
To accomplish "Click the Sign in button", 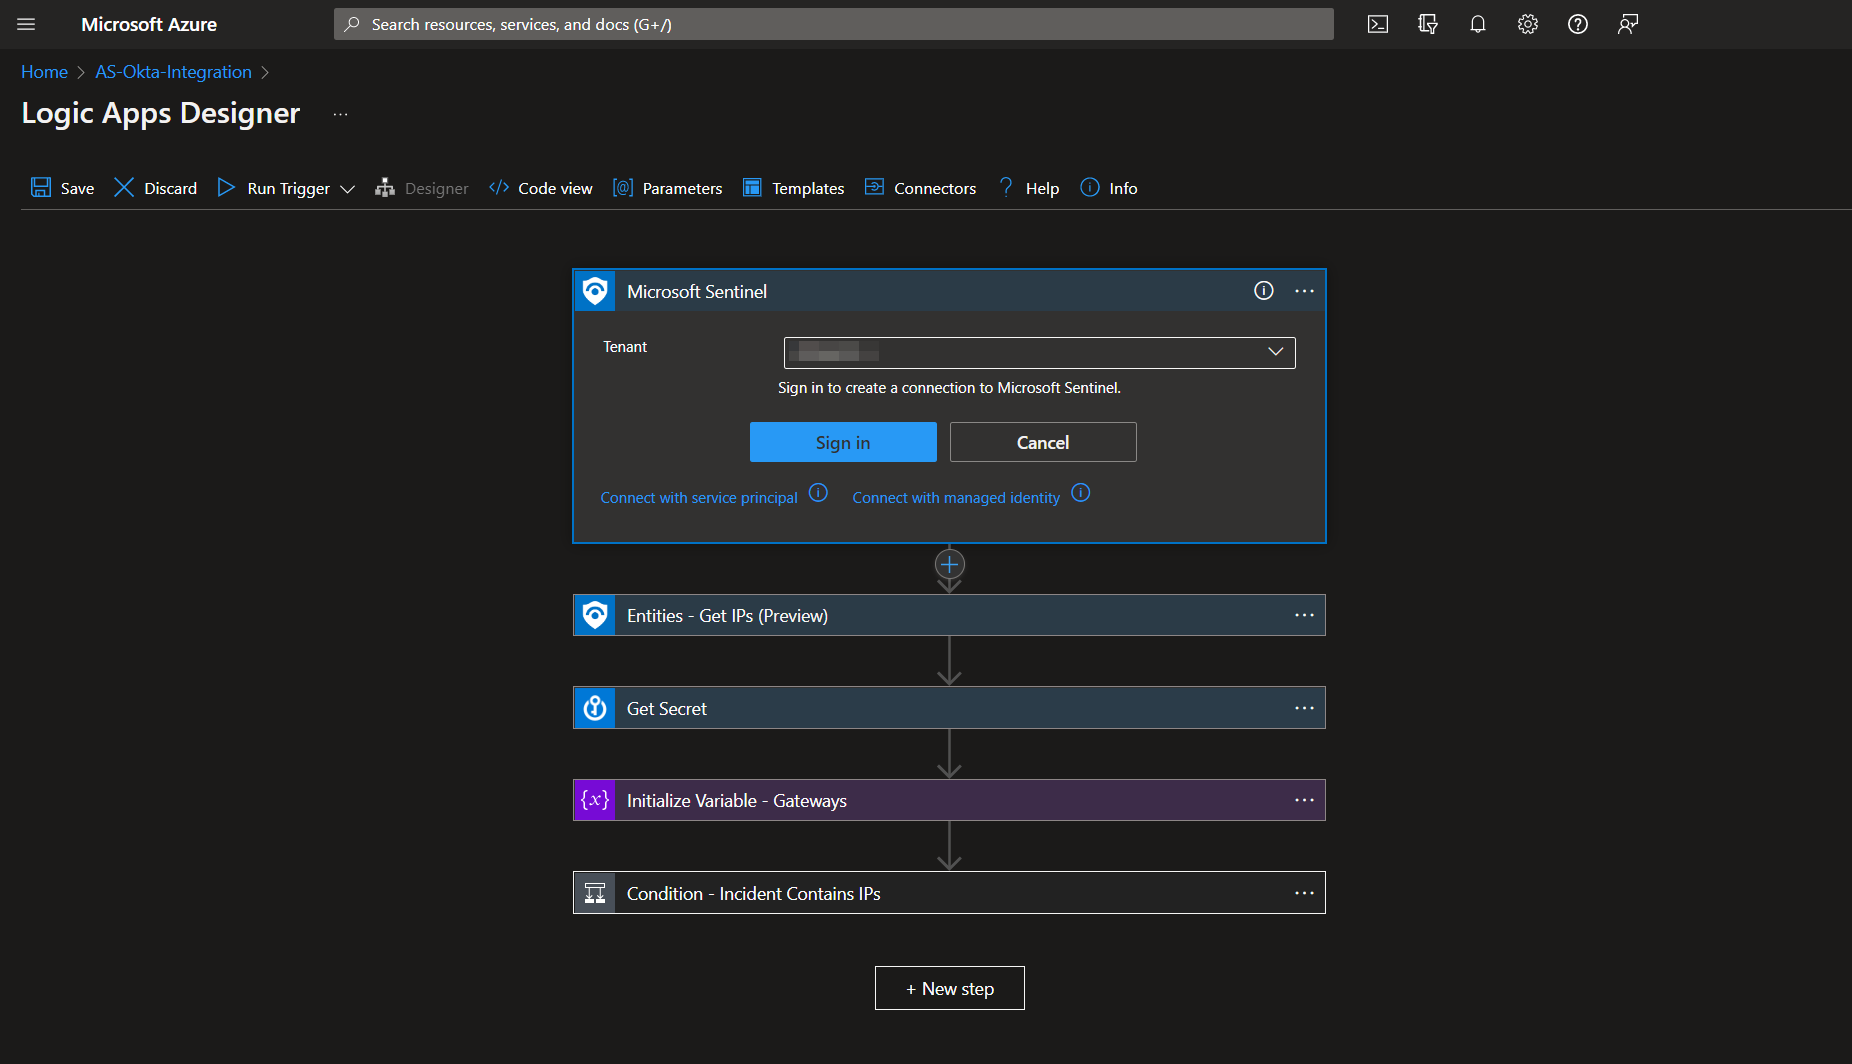I will 843,442.
